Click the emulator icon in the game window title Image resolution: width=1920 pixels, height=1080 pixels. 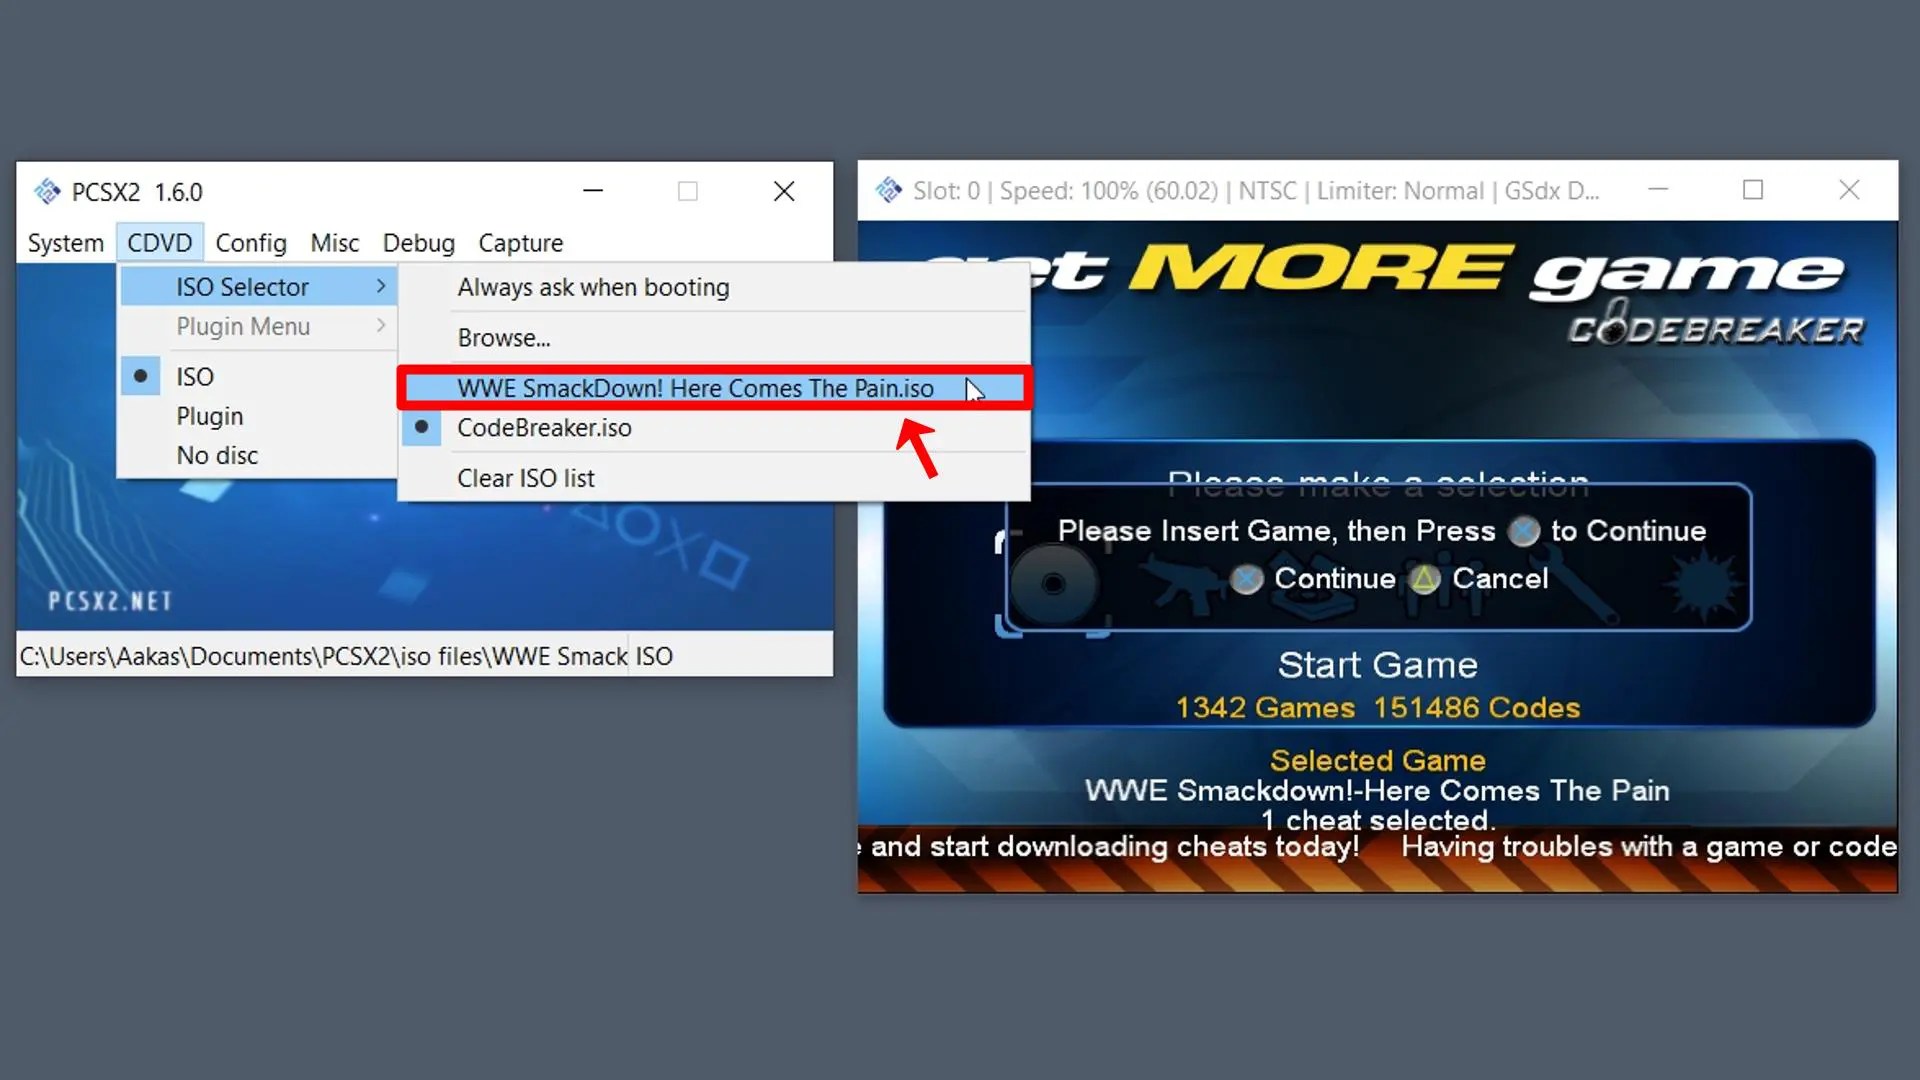pos(888,190)
